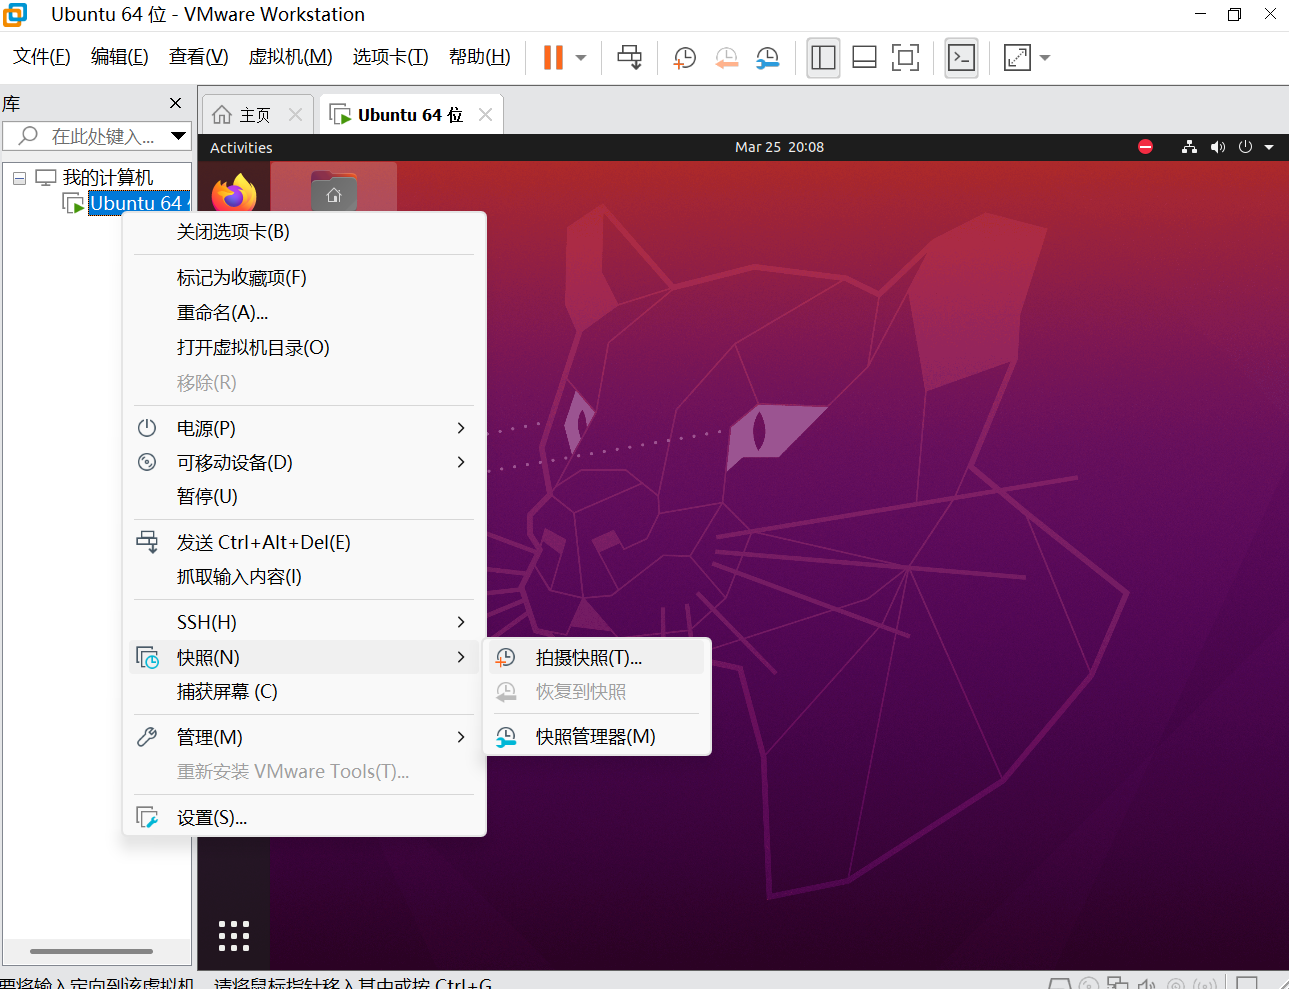Choose 暂停(U) in context menu
1289x989 pixels.
(x=304, y=497)
